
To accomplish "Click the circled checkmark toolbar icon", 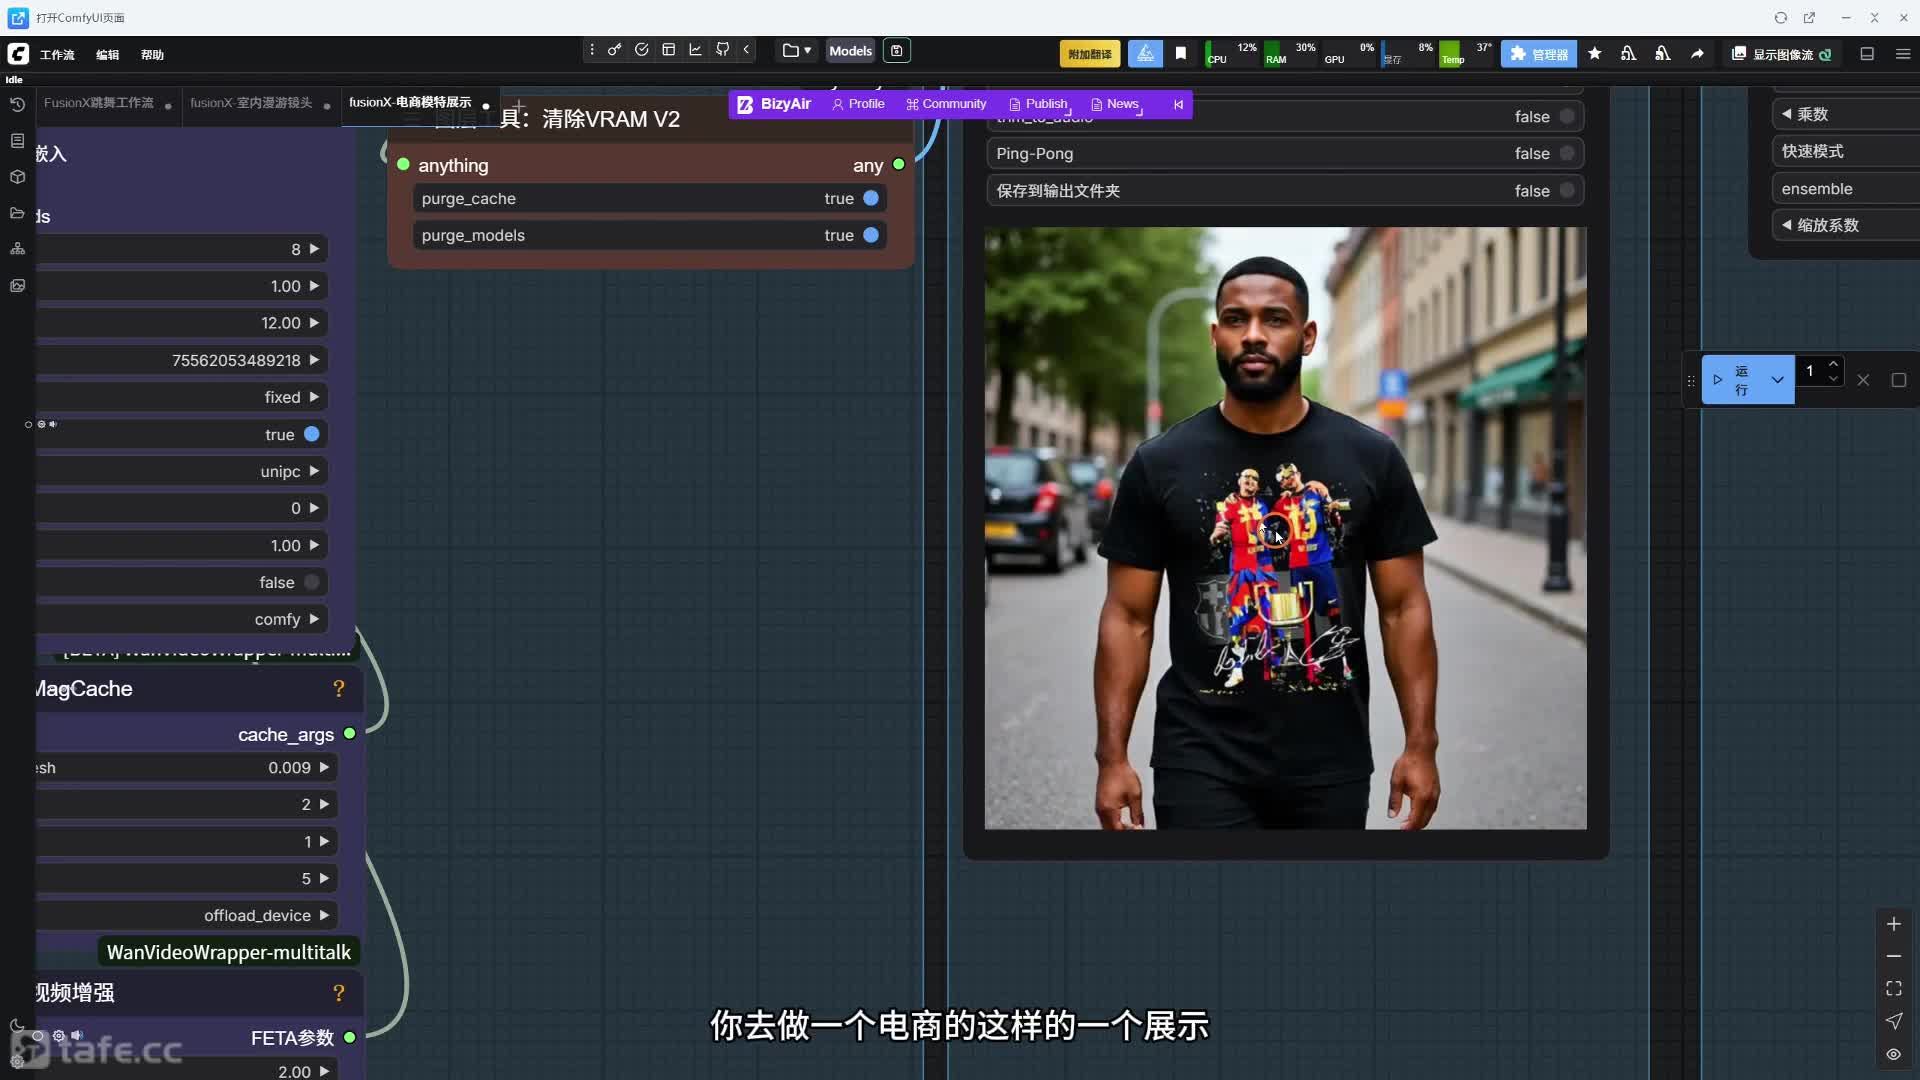I will point(642,50).
